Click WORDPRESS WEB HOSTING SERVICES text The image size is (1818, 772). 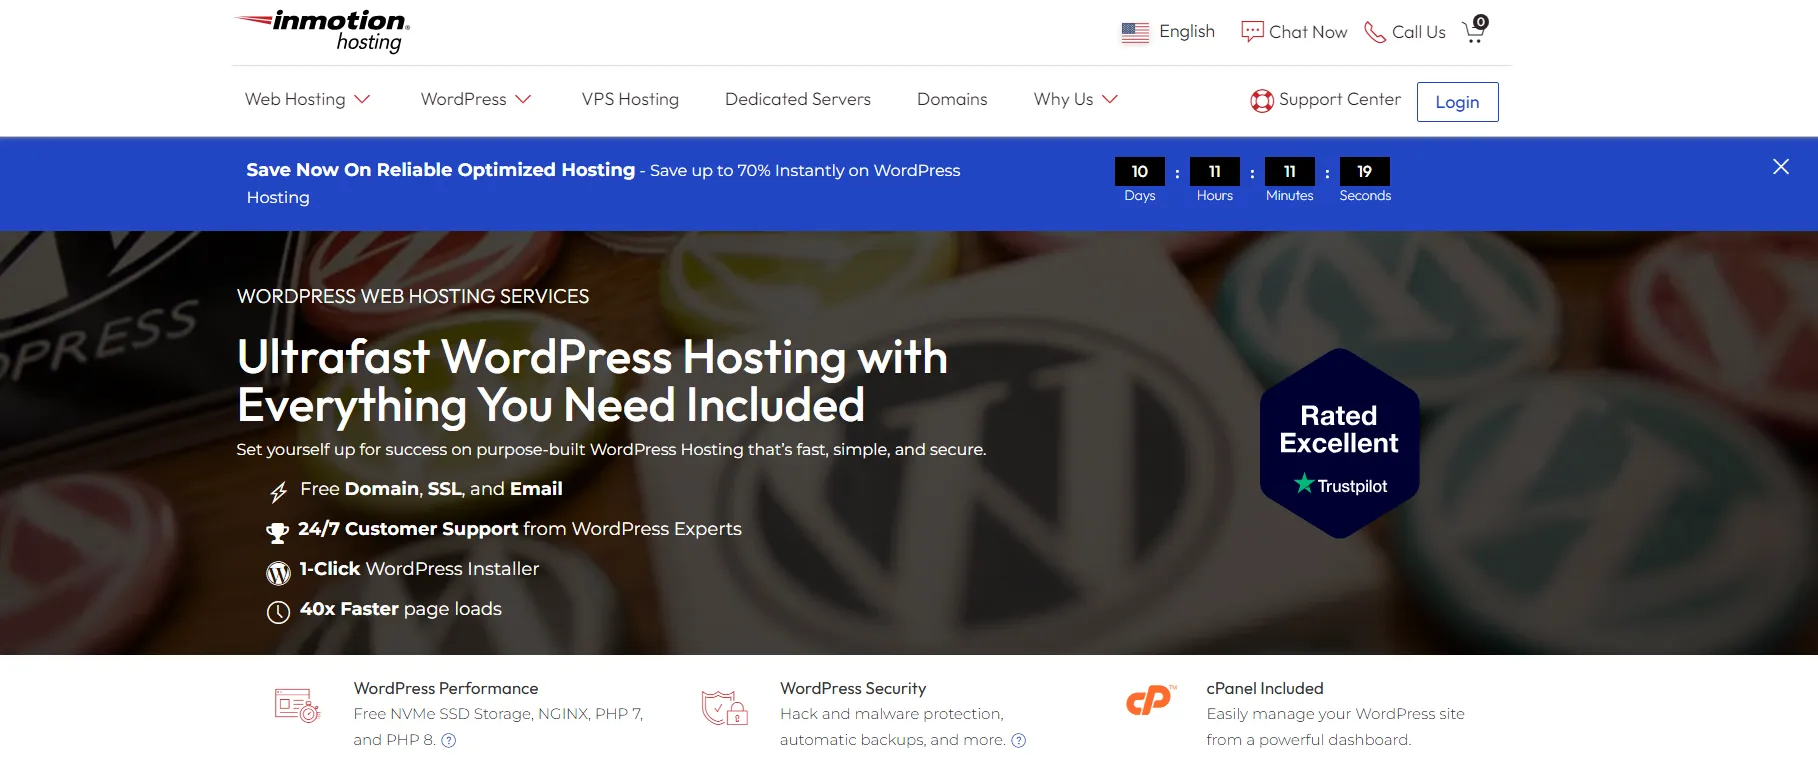(413, 296)
